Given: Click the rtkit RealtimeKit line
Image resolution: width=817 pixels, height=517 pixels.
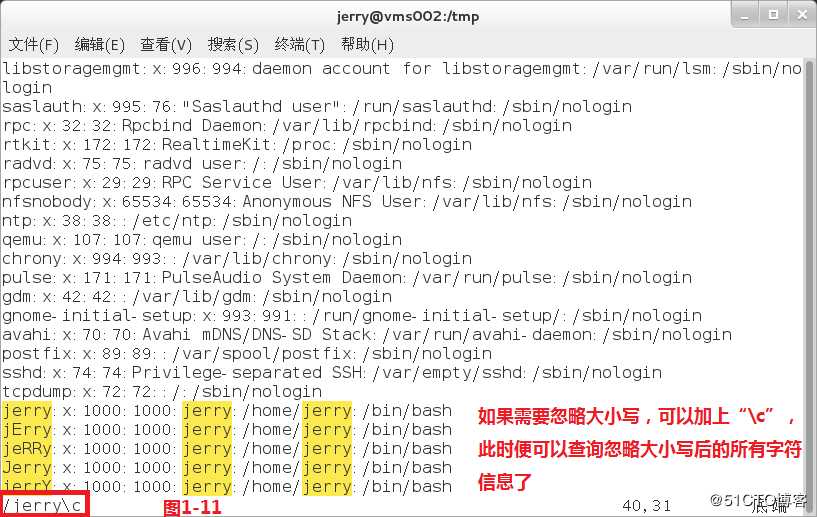Looking at the screenshot, I should 237,144.
